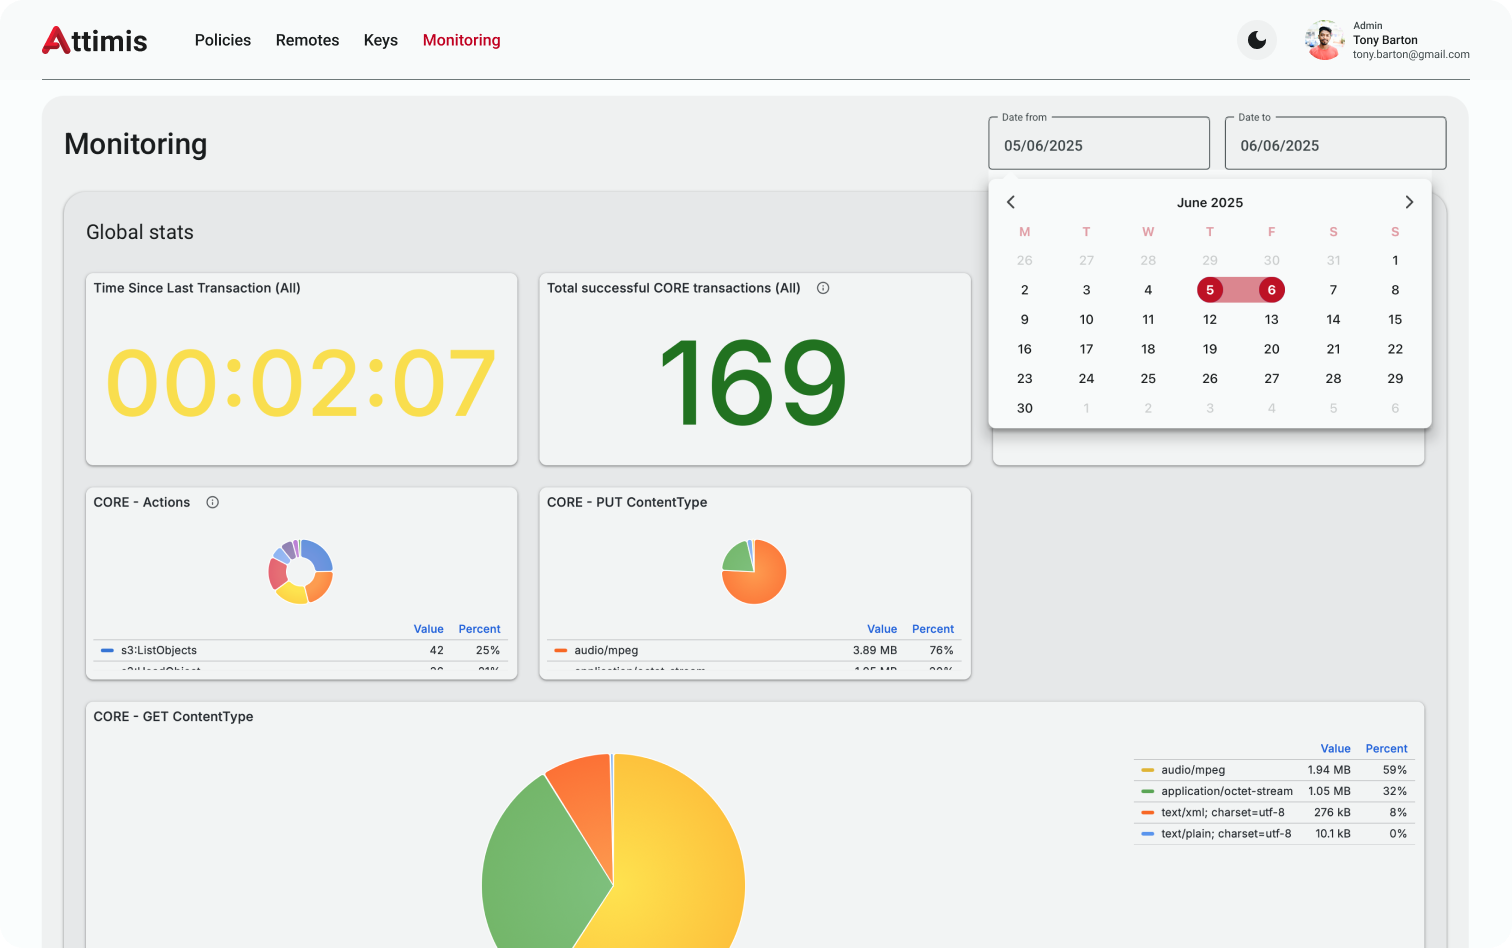Sort PUT ContentType by Percent column
This screenshot has width=1512, height=948.
932,629
